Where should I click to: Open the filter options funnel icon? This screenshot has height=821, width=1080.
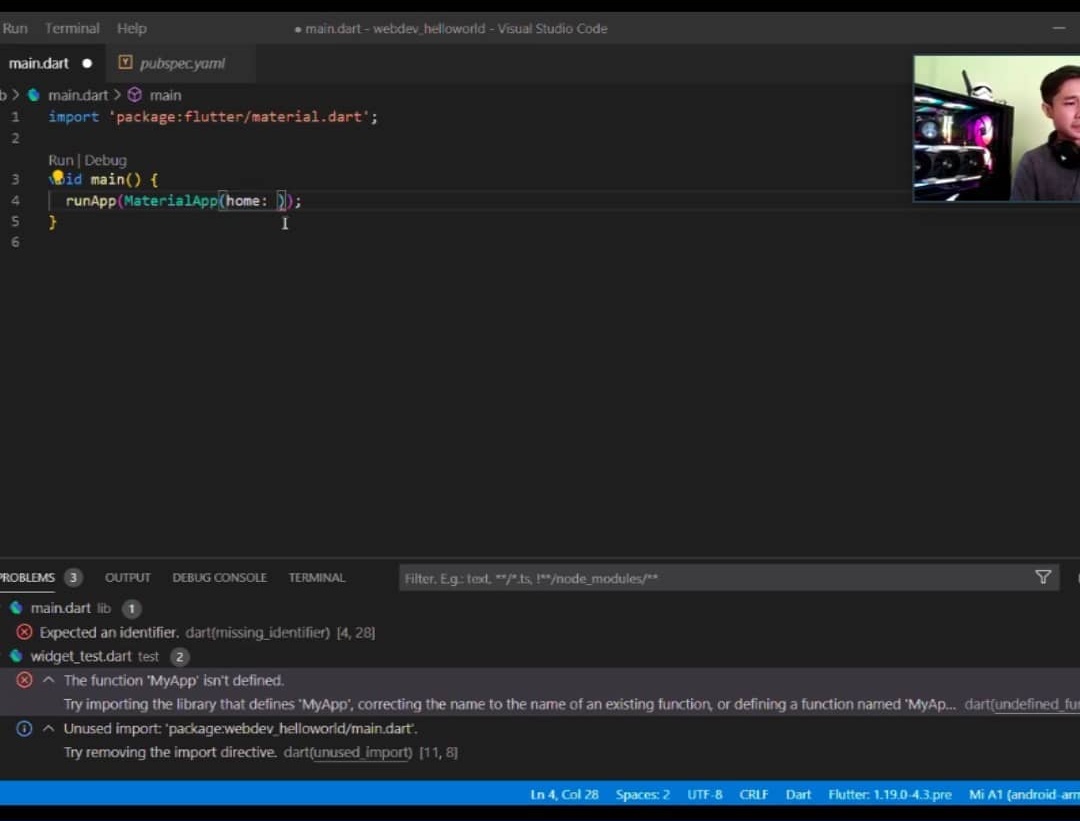(x=1043, y=577)
